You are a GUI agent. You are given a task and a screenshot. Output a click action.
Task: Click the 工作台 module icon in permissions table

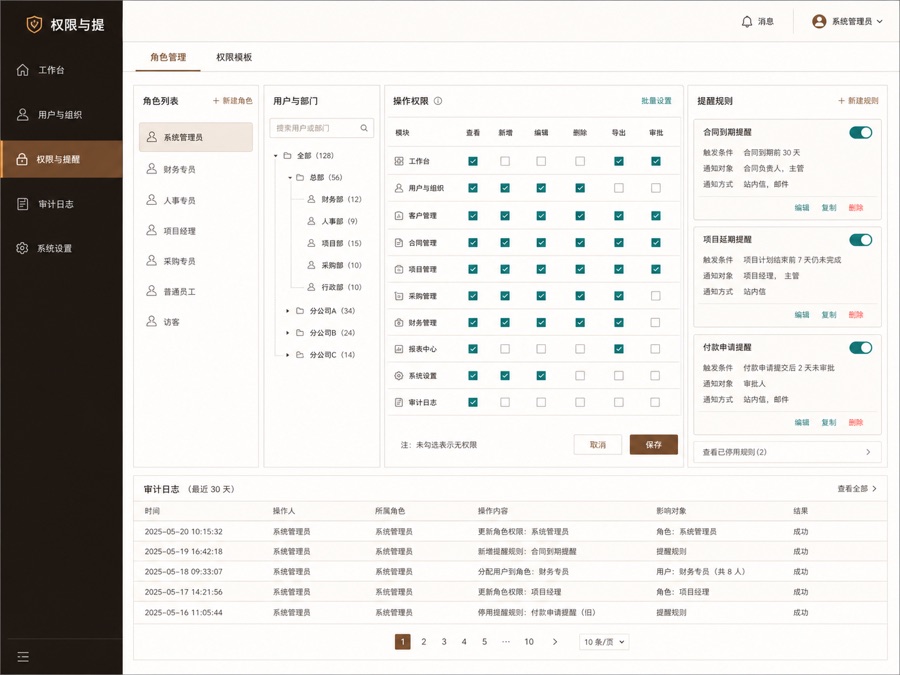399,161
